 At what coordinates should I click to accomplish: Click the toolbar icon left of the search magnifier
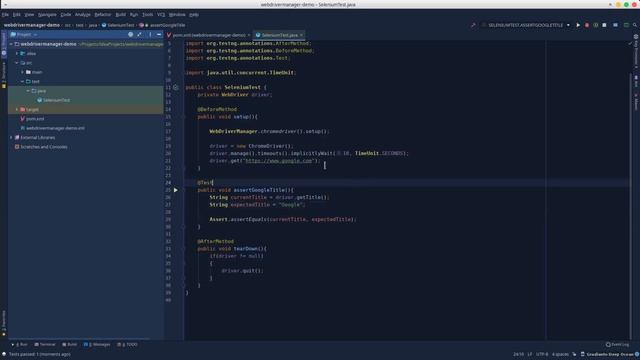[626, 25]
